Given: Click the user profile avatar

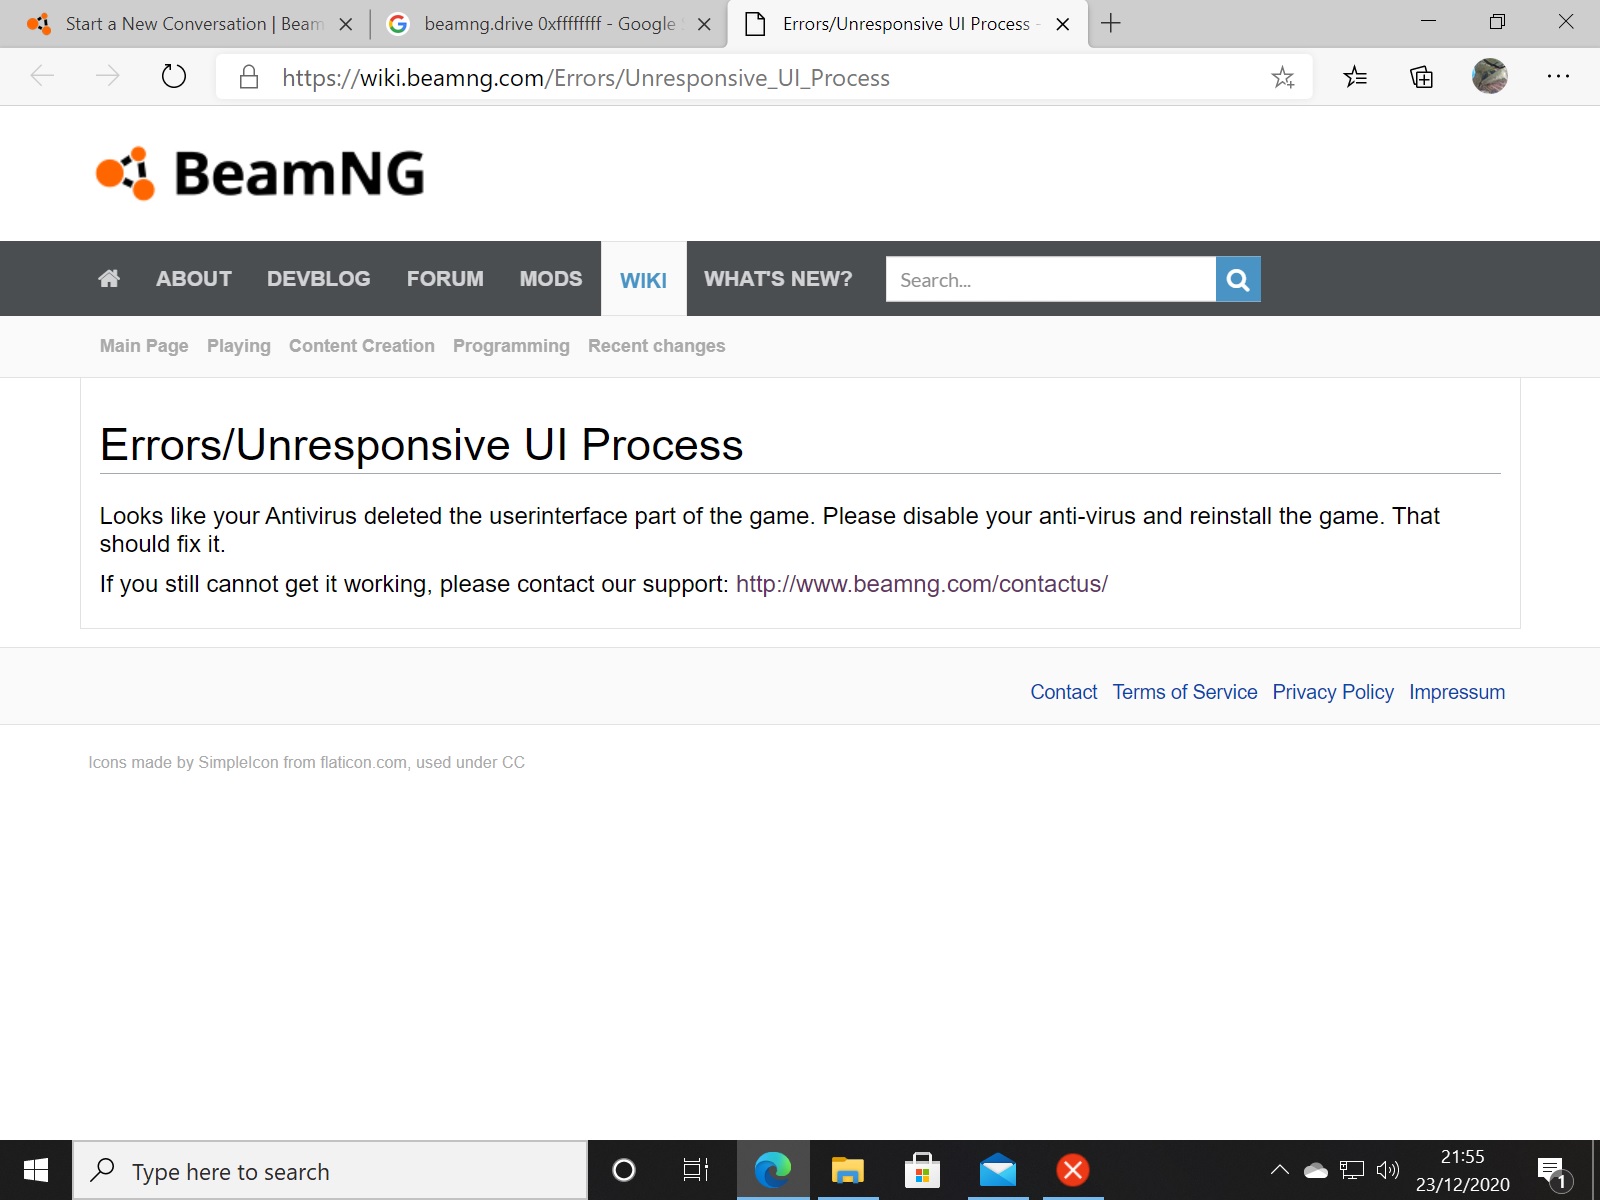Looking at the screenshot, I should 1489,76.
